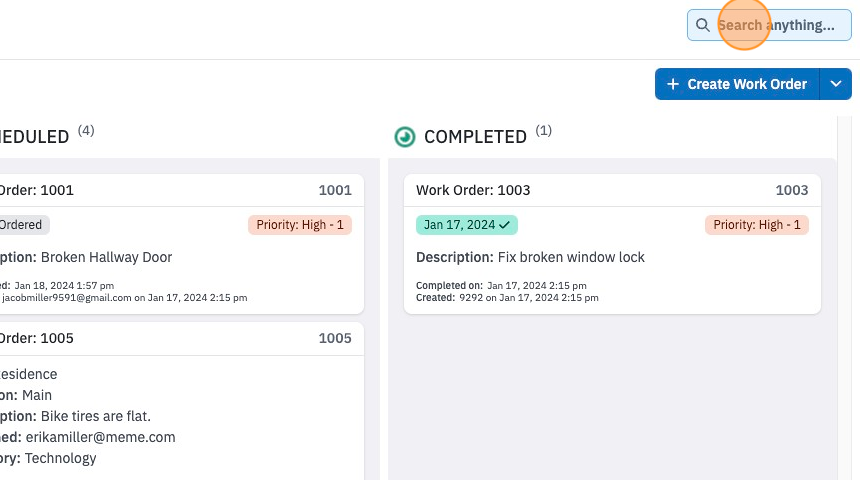
Task: Click the Create Work Order button
Action: point(737,84)
